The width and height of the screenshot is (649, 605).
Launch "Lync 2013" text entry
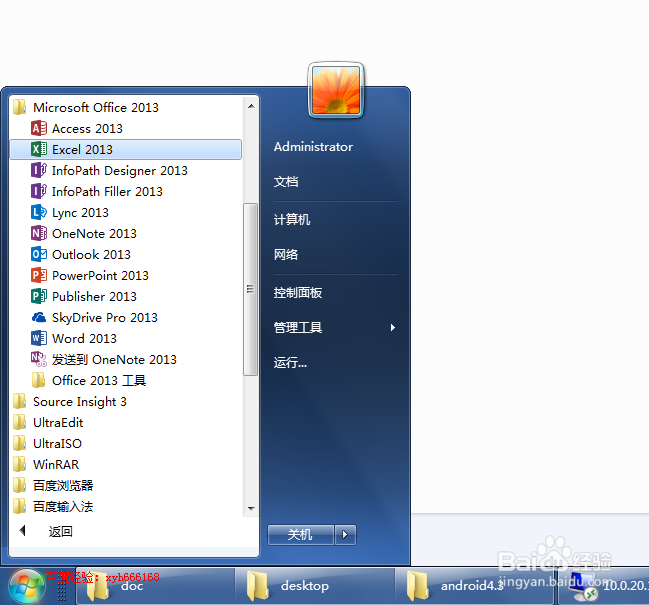80,213
